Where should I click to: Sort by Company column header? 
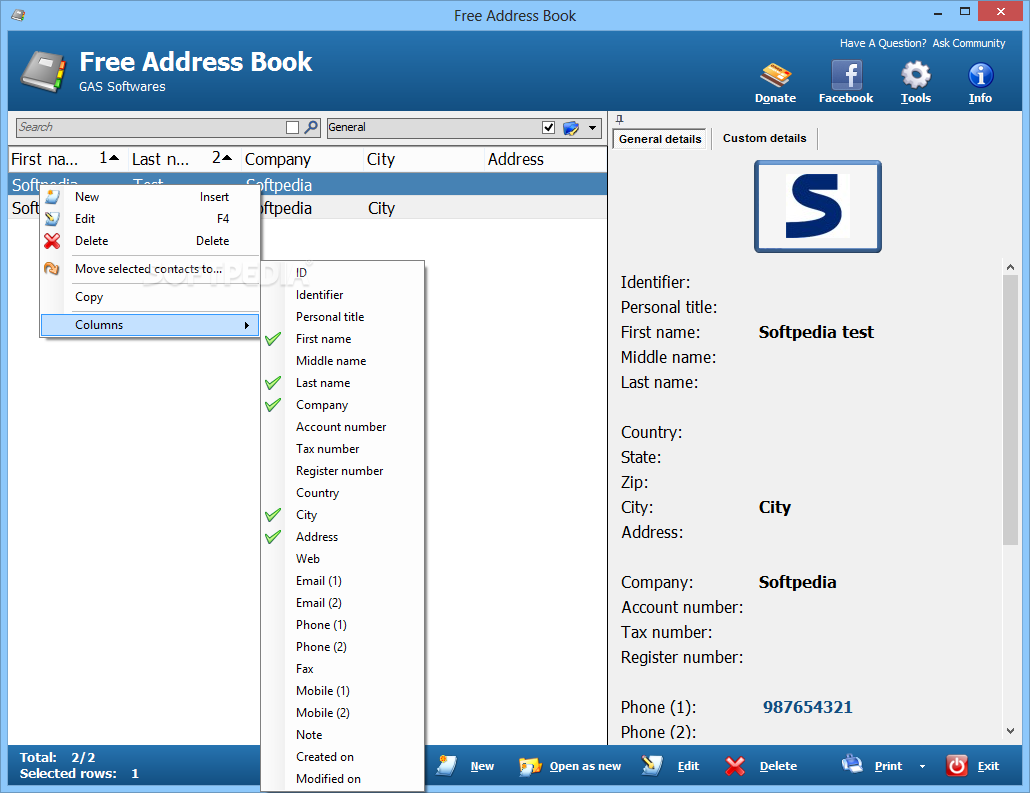pos(302,159)
